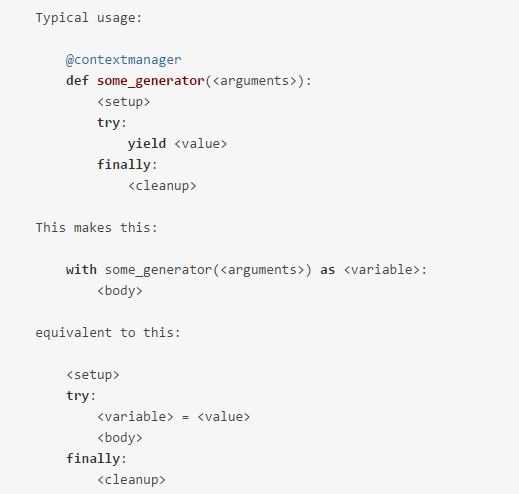Click 'This makes this:' text line
This screenshot has width=519, height=494.
[x=96, y=228]
